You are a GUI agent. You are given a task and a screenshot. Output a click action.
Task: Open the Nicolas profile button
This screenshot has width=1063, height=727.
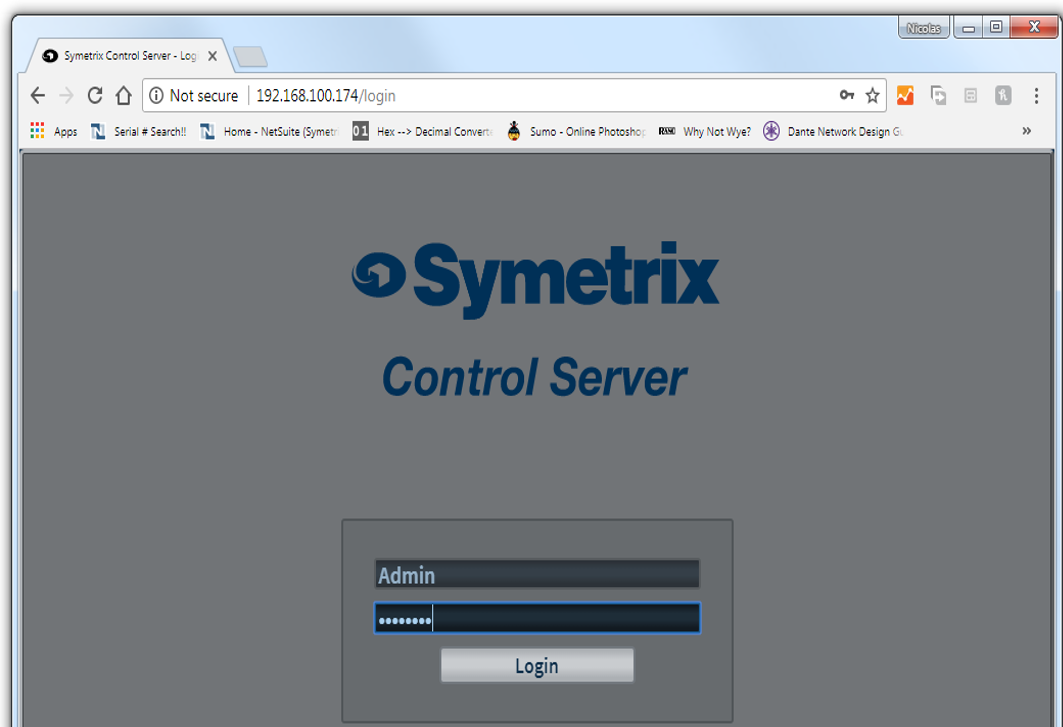(923, 28)
